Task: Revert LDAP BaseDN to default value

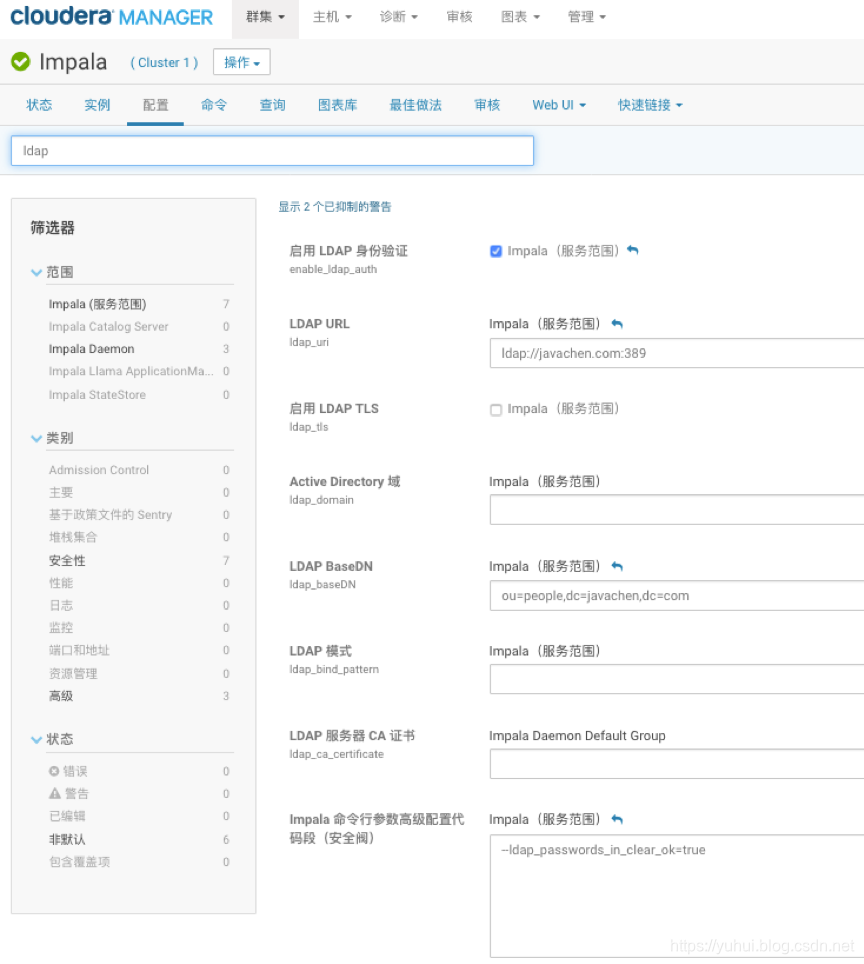Action: (x=617, y=566)
